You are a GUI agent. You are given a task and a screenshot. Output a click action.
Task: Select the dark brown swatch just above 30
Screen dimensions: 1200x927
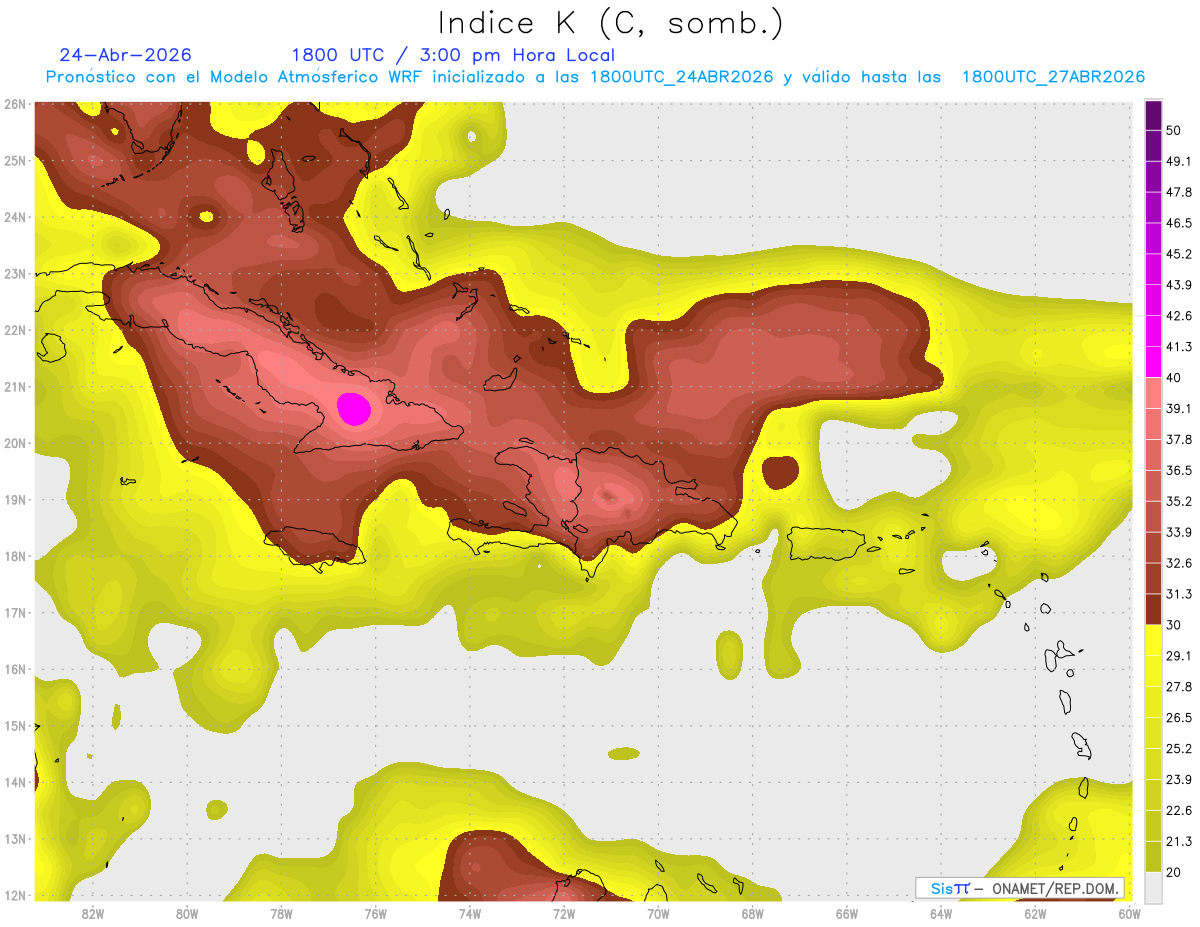click(x=1153, y=609)
